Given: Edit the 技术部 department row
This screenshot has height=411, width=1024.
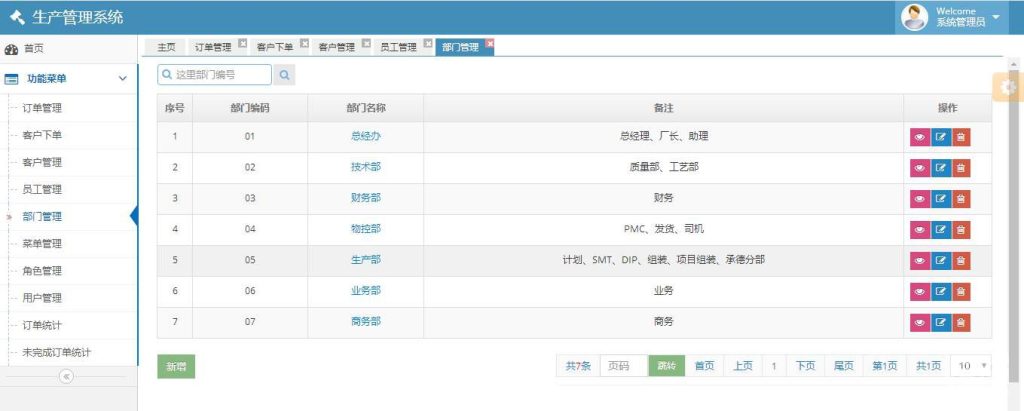Looking at the screenshot, I should pyautogui.click(x=941, y=168).
